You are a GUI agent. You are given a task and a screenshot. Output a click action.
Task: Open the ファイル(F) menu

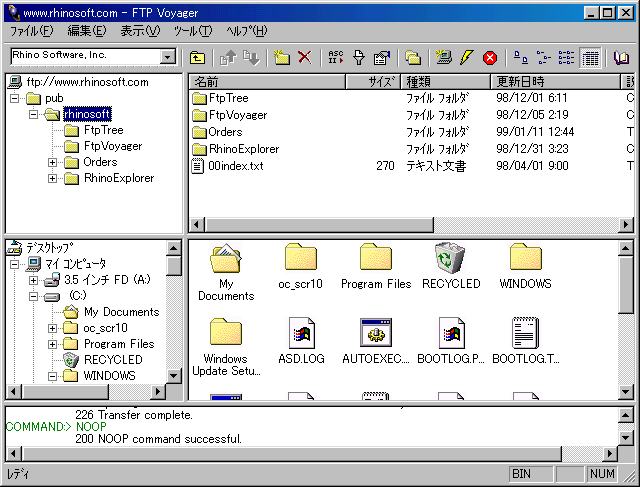point(31,31)
